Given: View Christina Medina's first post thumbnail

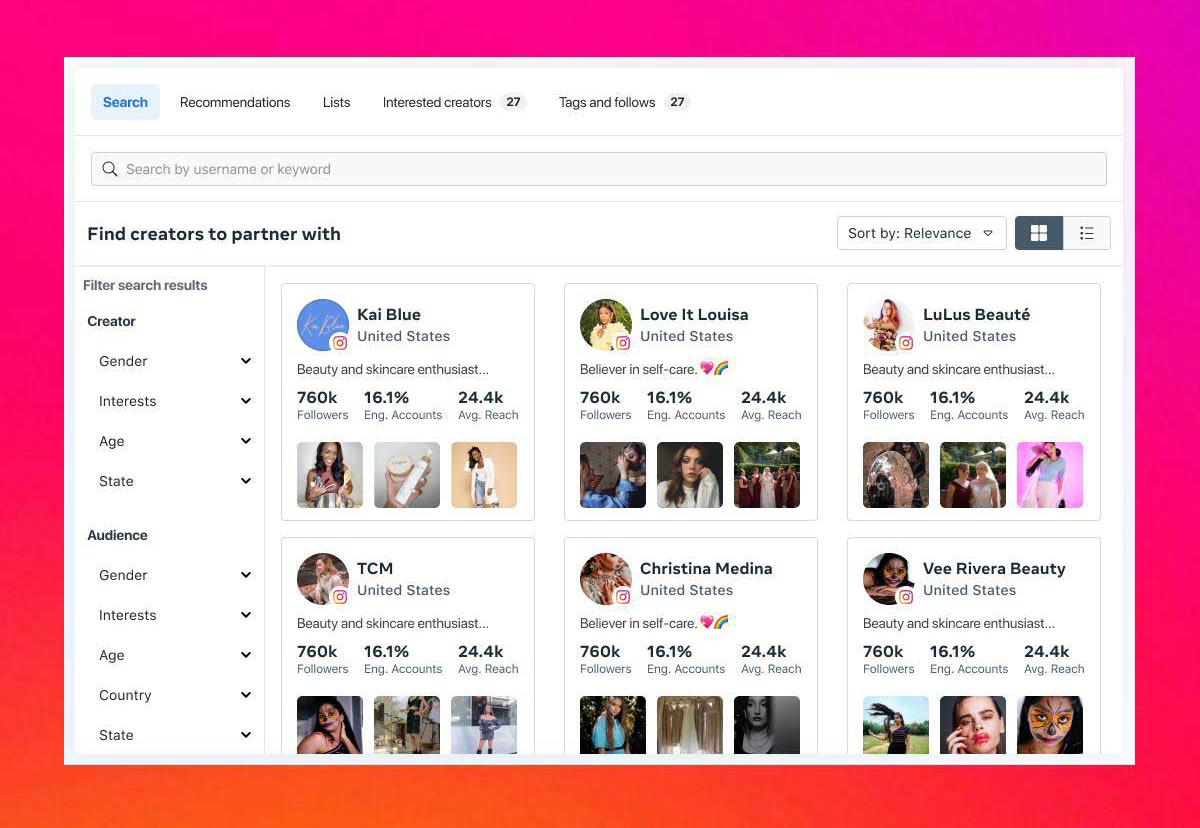Looking at the screenshot, I should (x=613, y=725).
